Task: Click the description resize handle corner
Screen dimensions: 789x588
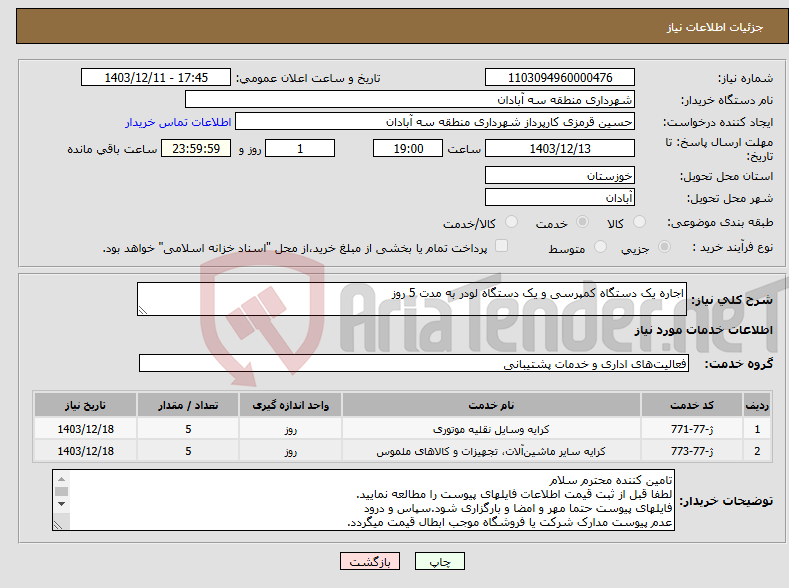Action: [143, 310]
